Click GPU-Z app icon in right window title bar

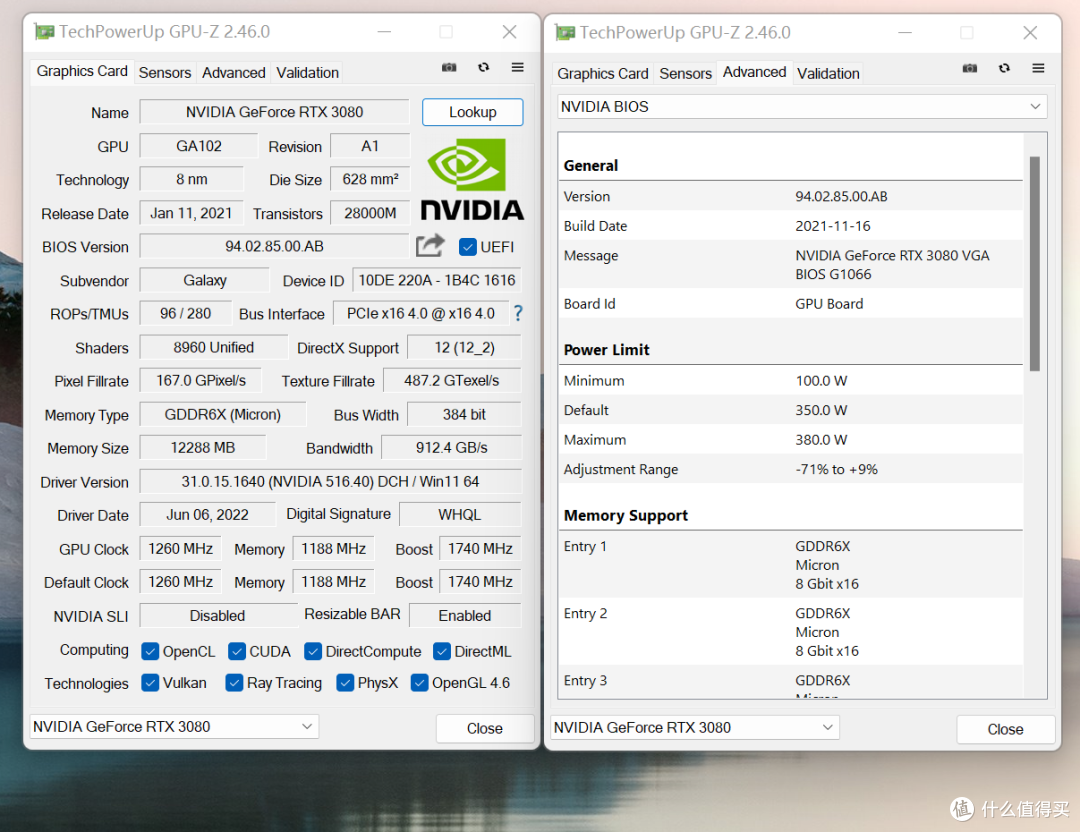tap(565, 32)
